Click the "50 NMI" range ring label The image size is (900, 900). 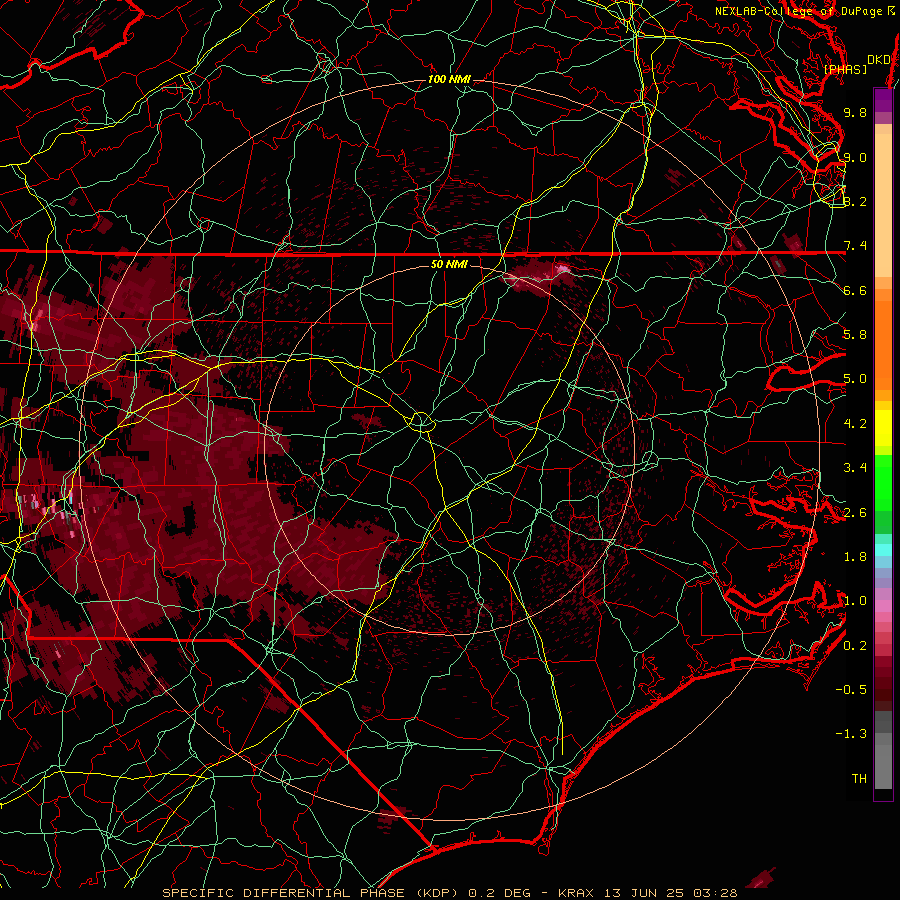tap(449, 265)
